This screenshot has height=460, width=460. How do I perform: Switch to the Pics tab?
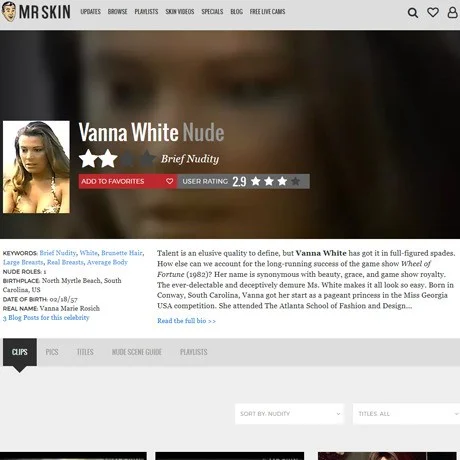tap(52, 352)
